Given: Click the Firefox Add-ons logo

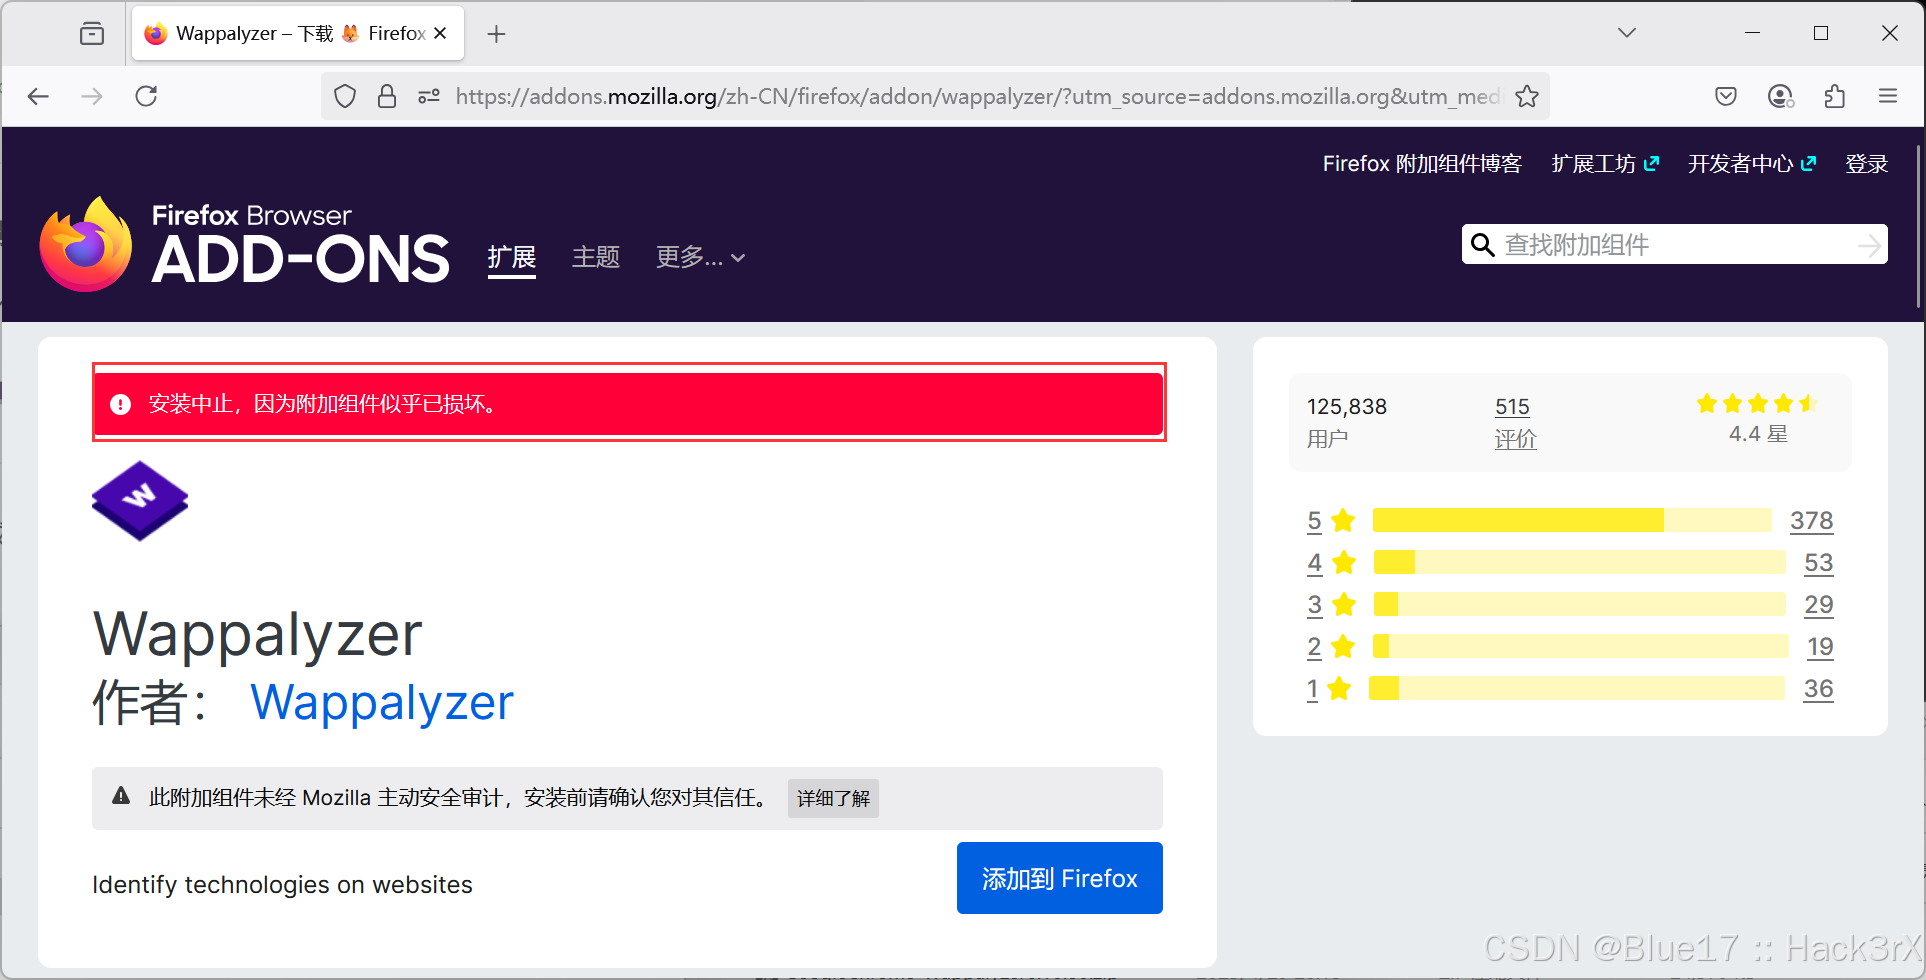Looking at the screenshot, I should tap(245, 244).
